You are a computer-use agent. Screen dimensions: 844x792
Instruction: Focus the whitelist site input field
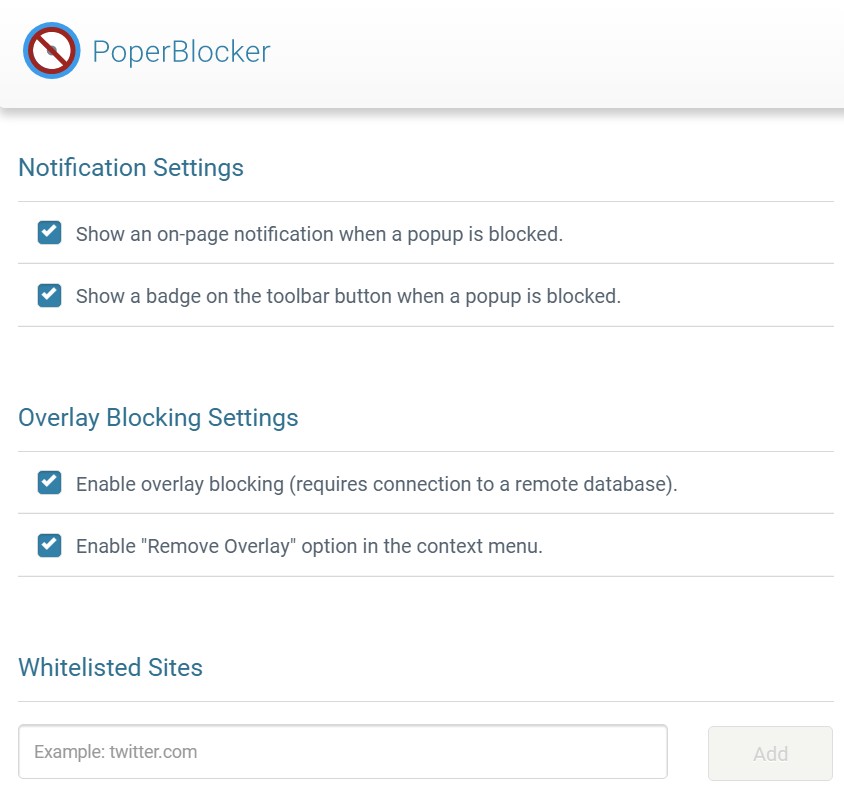tap(342, 752)
